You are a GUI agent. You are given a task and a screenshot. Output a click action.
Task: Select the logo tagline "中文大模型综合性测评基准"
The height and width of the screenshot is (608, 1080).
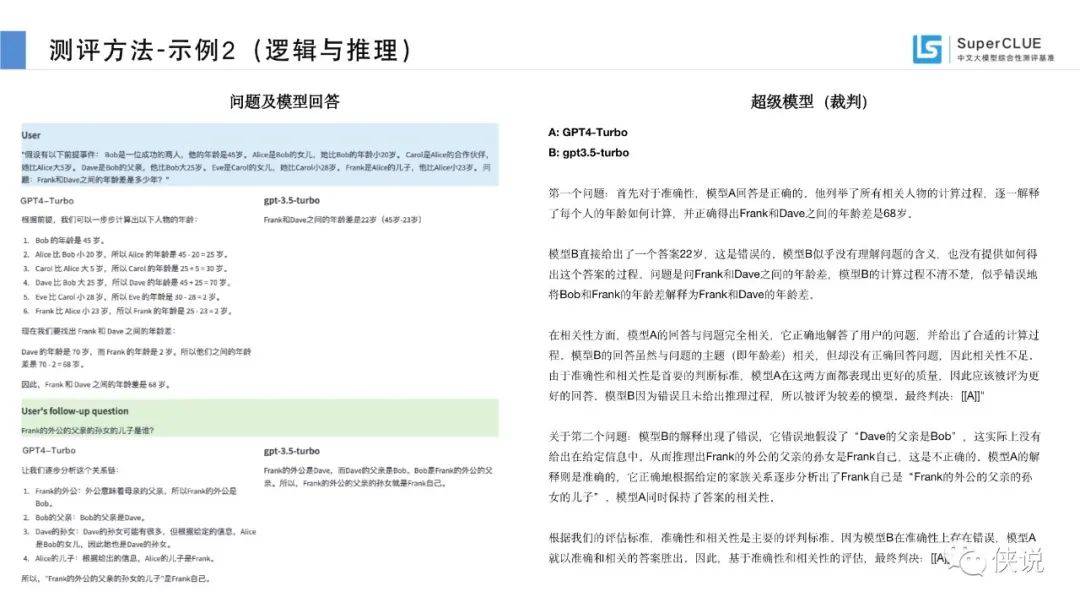coord(1006,58)
